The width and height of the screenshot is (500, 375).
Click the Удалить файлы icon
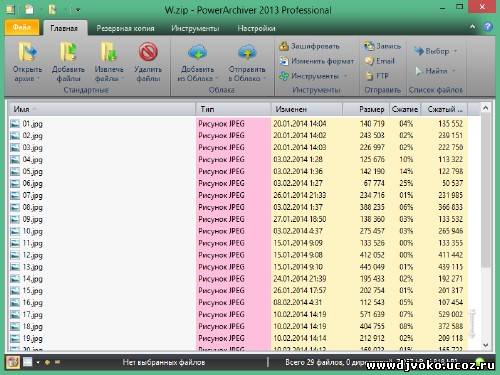click(x=148, y=52)
